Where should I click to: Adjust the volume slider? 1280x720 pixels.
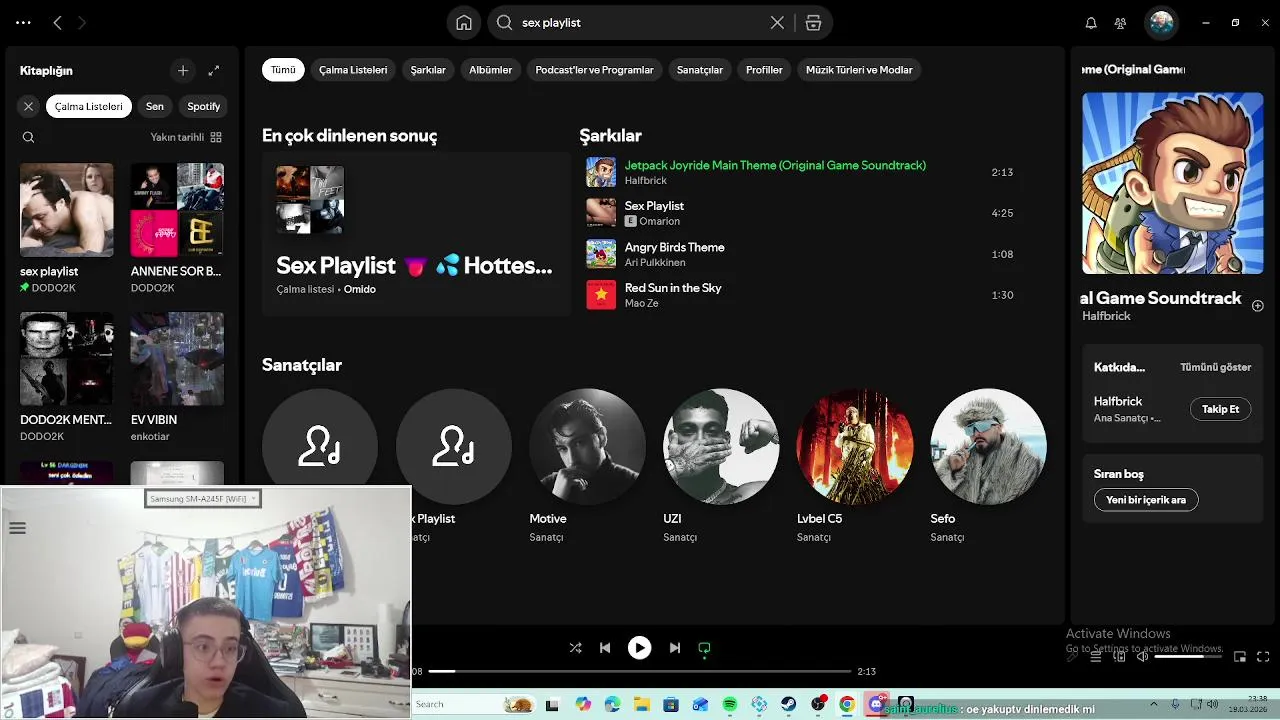pos(1188,657)
